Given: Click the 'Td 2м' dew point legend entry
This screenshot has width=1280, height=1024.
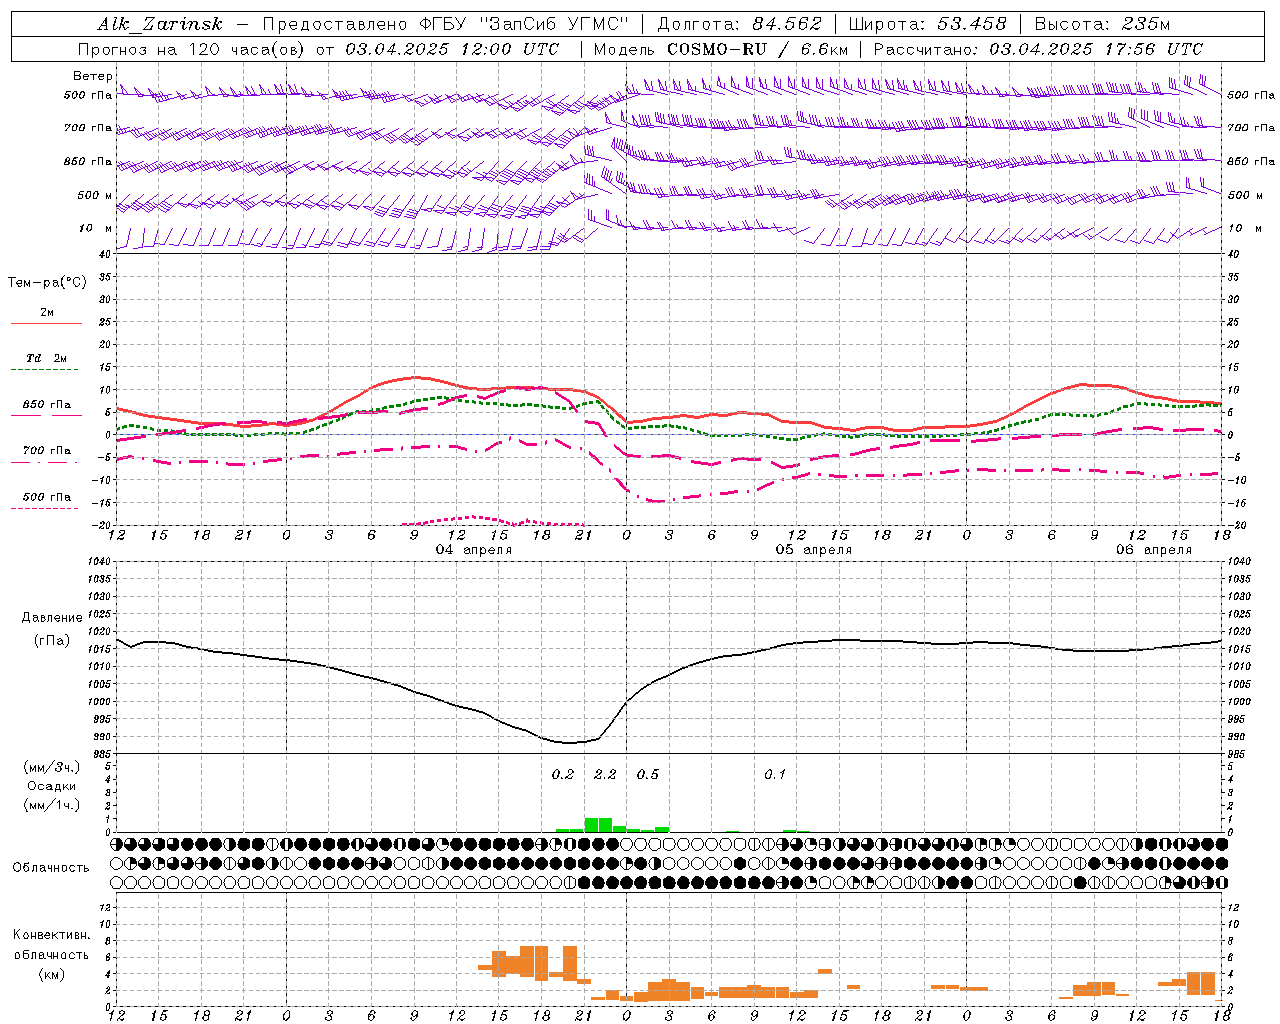Looking at the screenshot, I should [x=47, y=357].
